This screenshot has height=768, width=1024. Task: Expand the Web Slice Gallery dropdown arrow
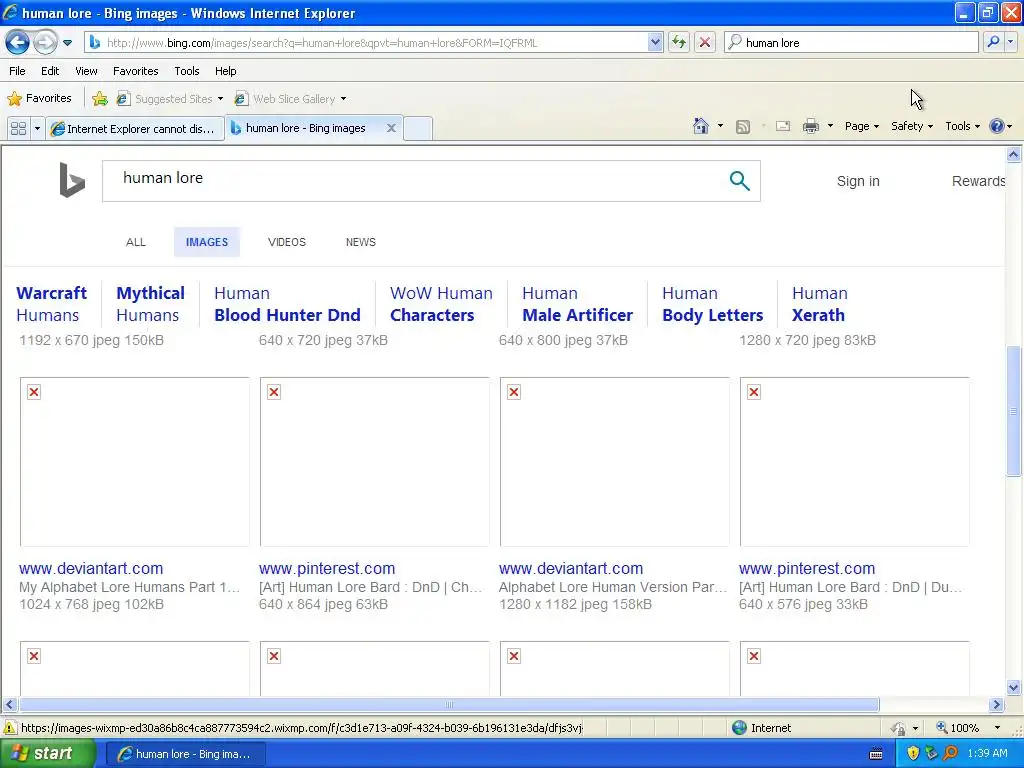point(344,99)
